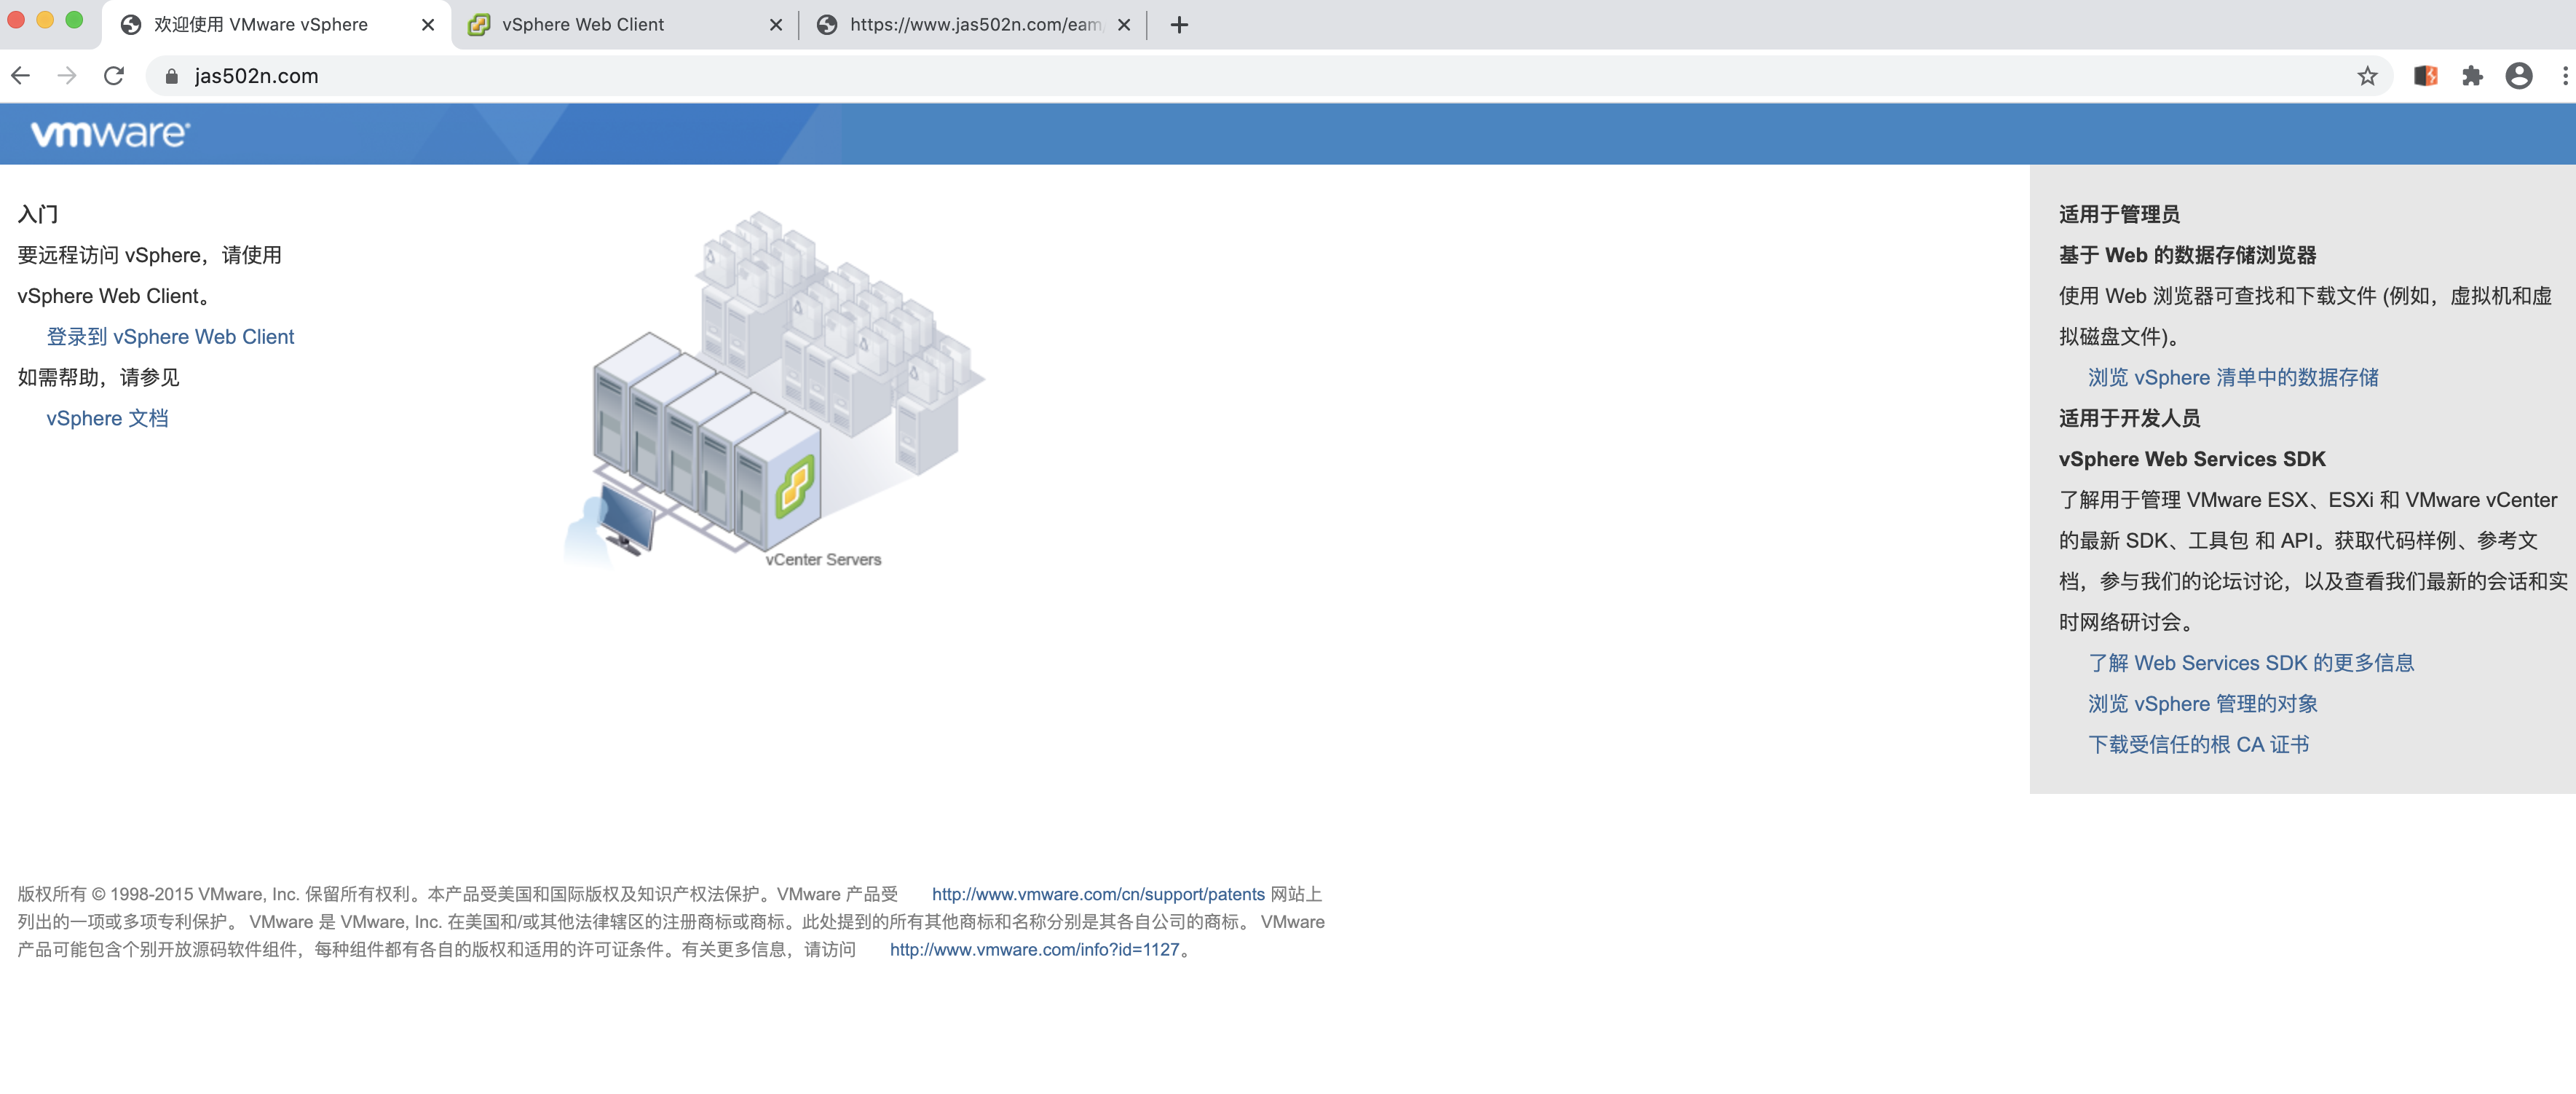Viewport: 2576px width, 1094px height.
Task: Switch to the 欢迎使用 VMware vSphere tab
Action: [x=276, y=25]
